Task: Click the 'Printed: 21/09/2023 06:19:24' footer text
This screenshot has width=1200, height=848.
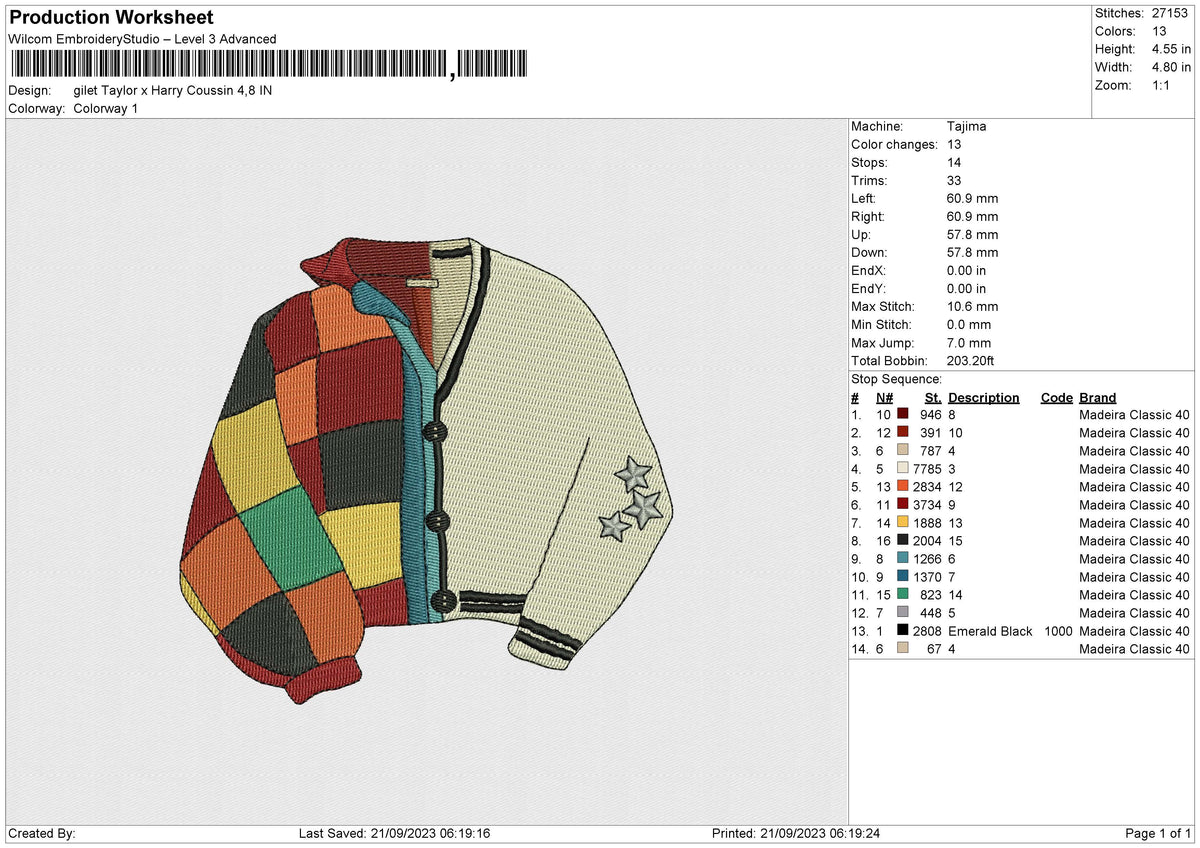Action: (796, 833)
